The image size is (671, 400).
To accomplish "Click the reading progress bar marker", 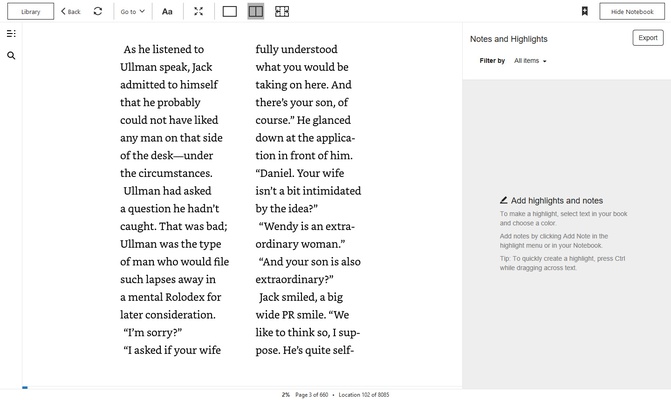I will (25, 388).
